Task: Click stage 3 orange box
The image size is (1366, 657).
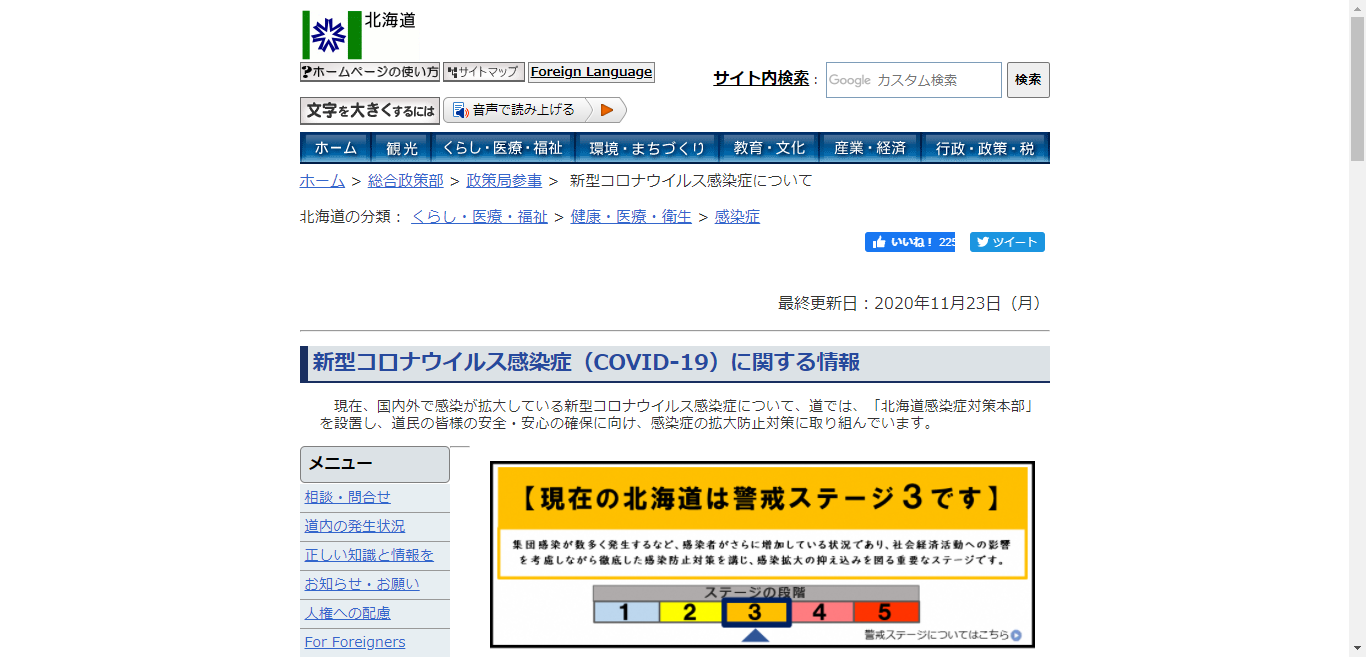Action: tap(756, 612)
